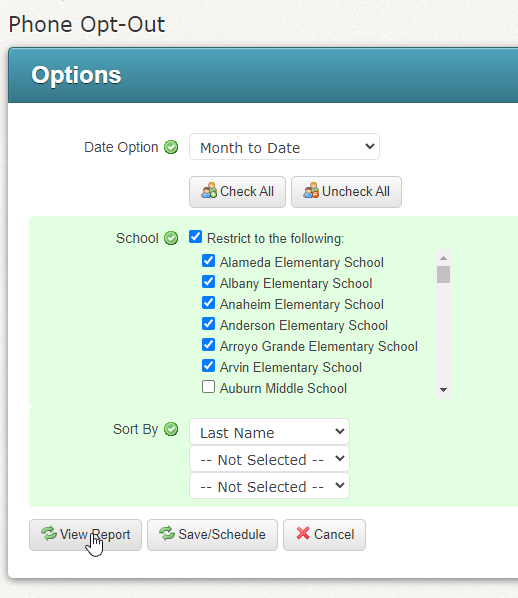Image resolution: width=518 pixels, height=598 pixels.
Task: Click the people icon on Uncheck All
Action: point(311,191)
